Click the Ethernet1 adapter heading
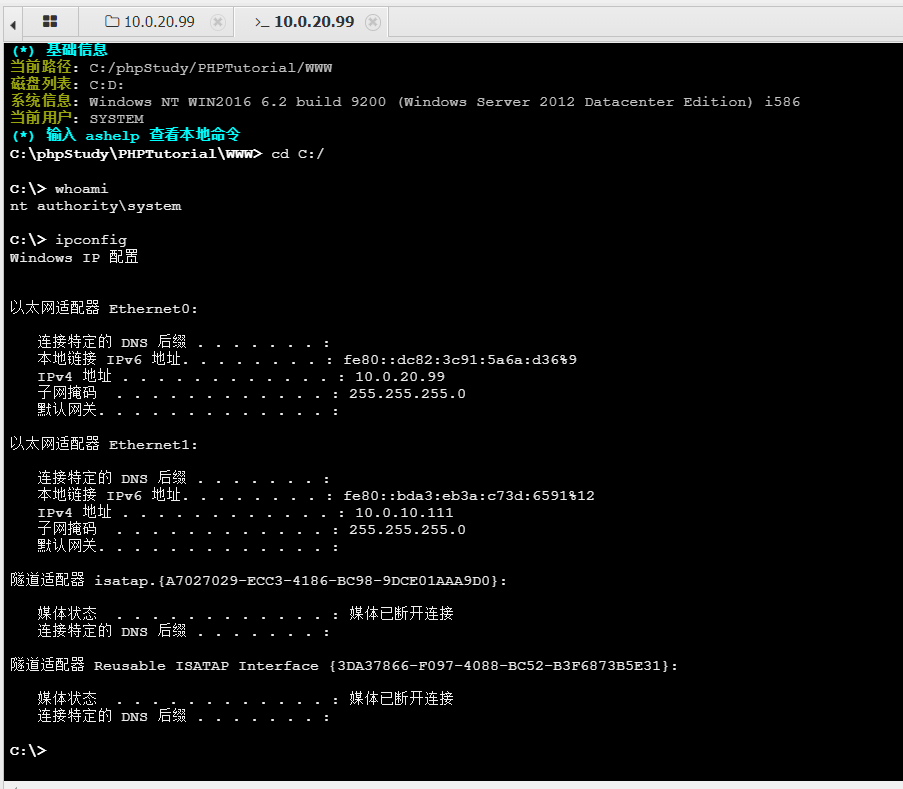Viewport: 903px width, 789px height. click(x=104, y=444)
